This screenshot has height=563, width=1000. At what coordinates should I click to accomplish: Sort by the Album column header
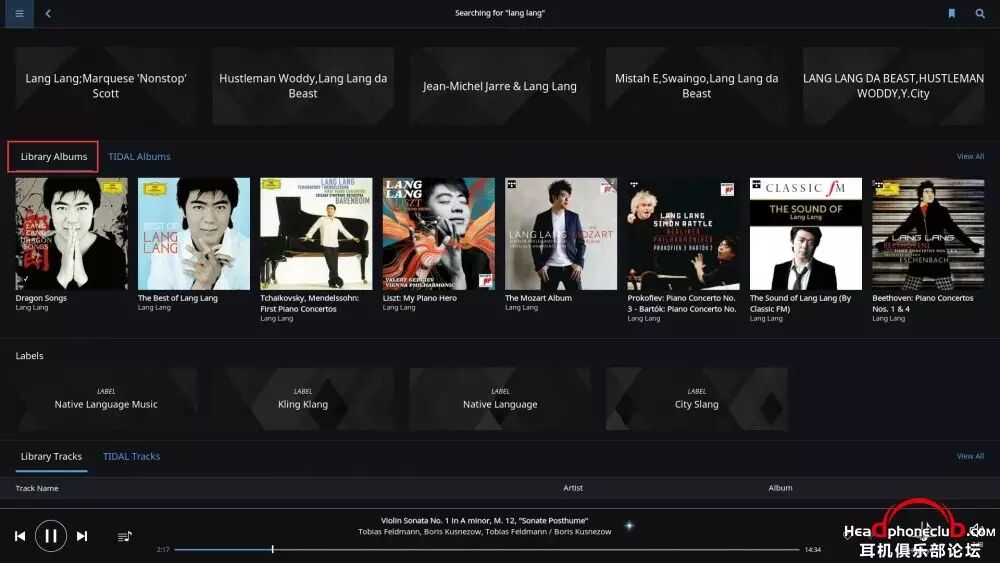(x=780, y=488)
